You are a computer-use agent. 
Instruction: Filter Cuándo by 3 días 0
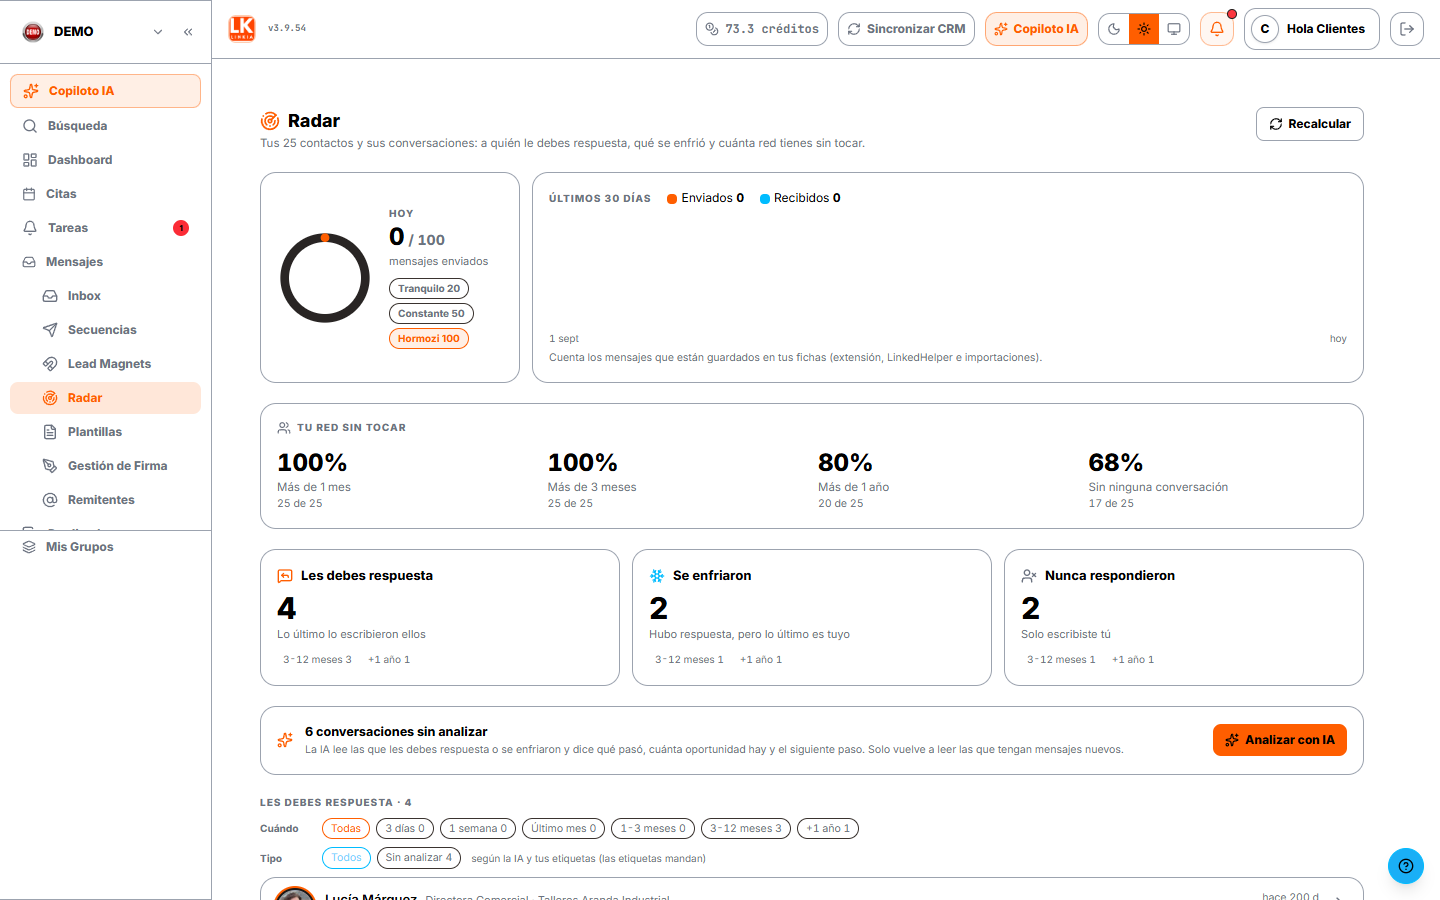pyautogui.click(x=405, y=829)
